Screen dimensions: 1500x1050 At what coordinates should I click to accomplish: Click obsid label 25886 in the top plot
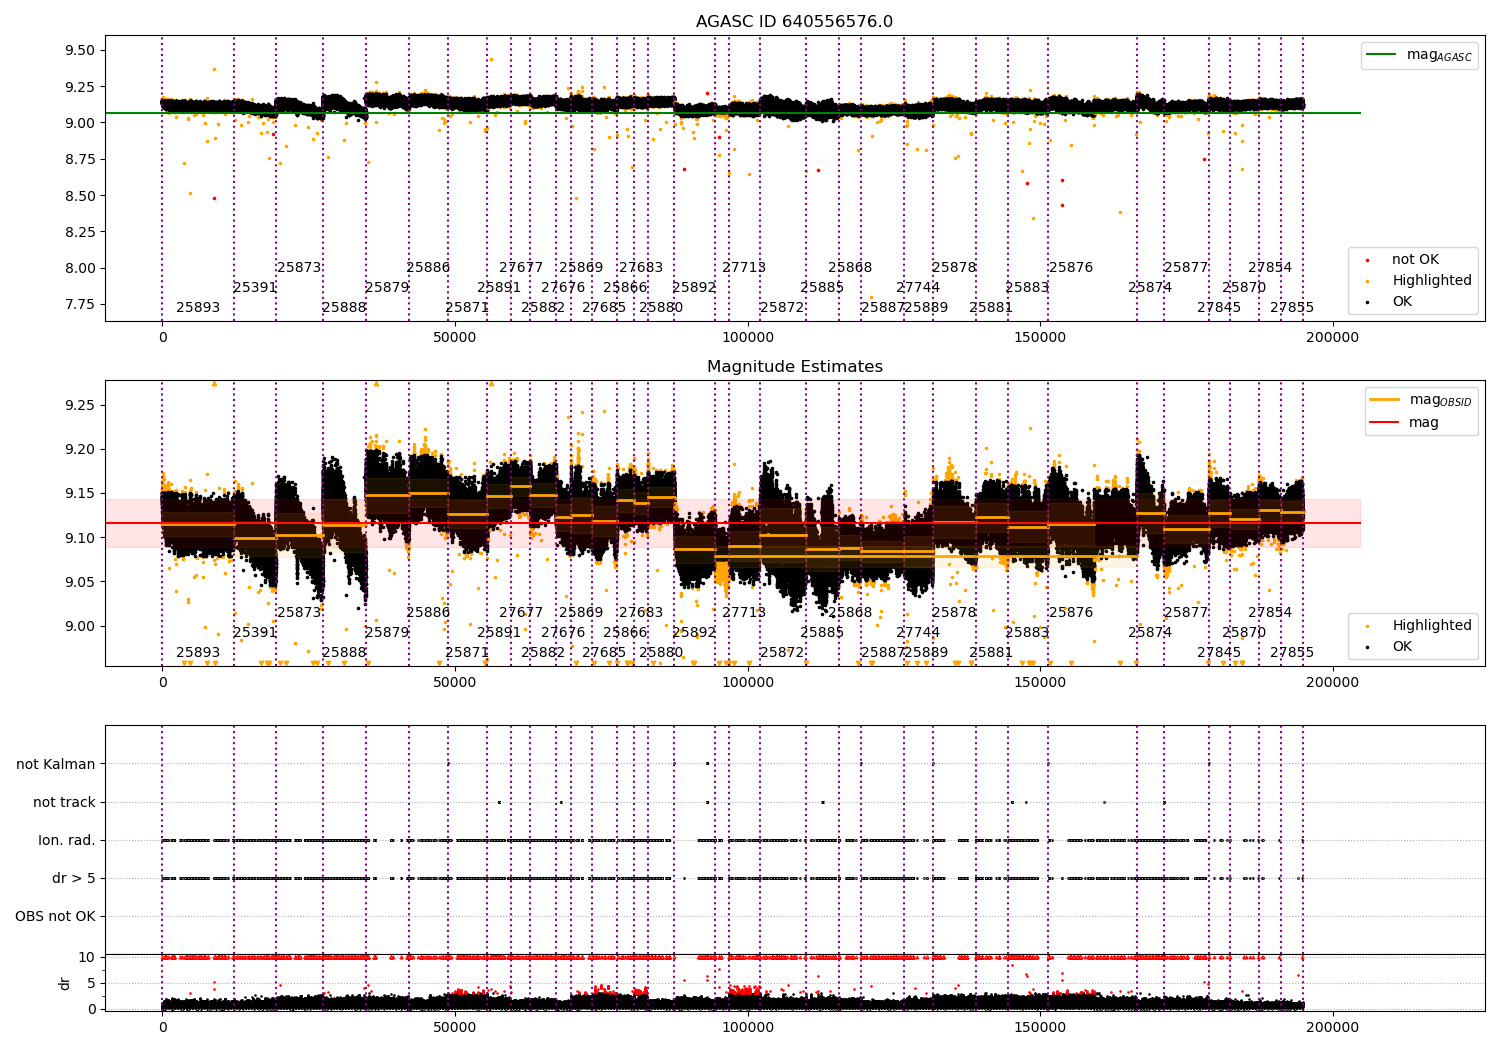428,267
